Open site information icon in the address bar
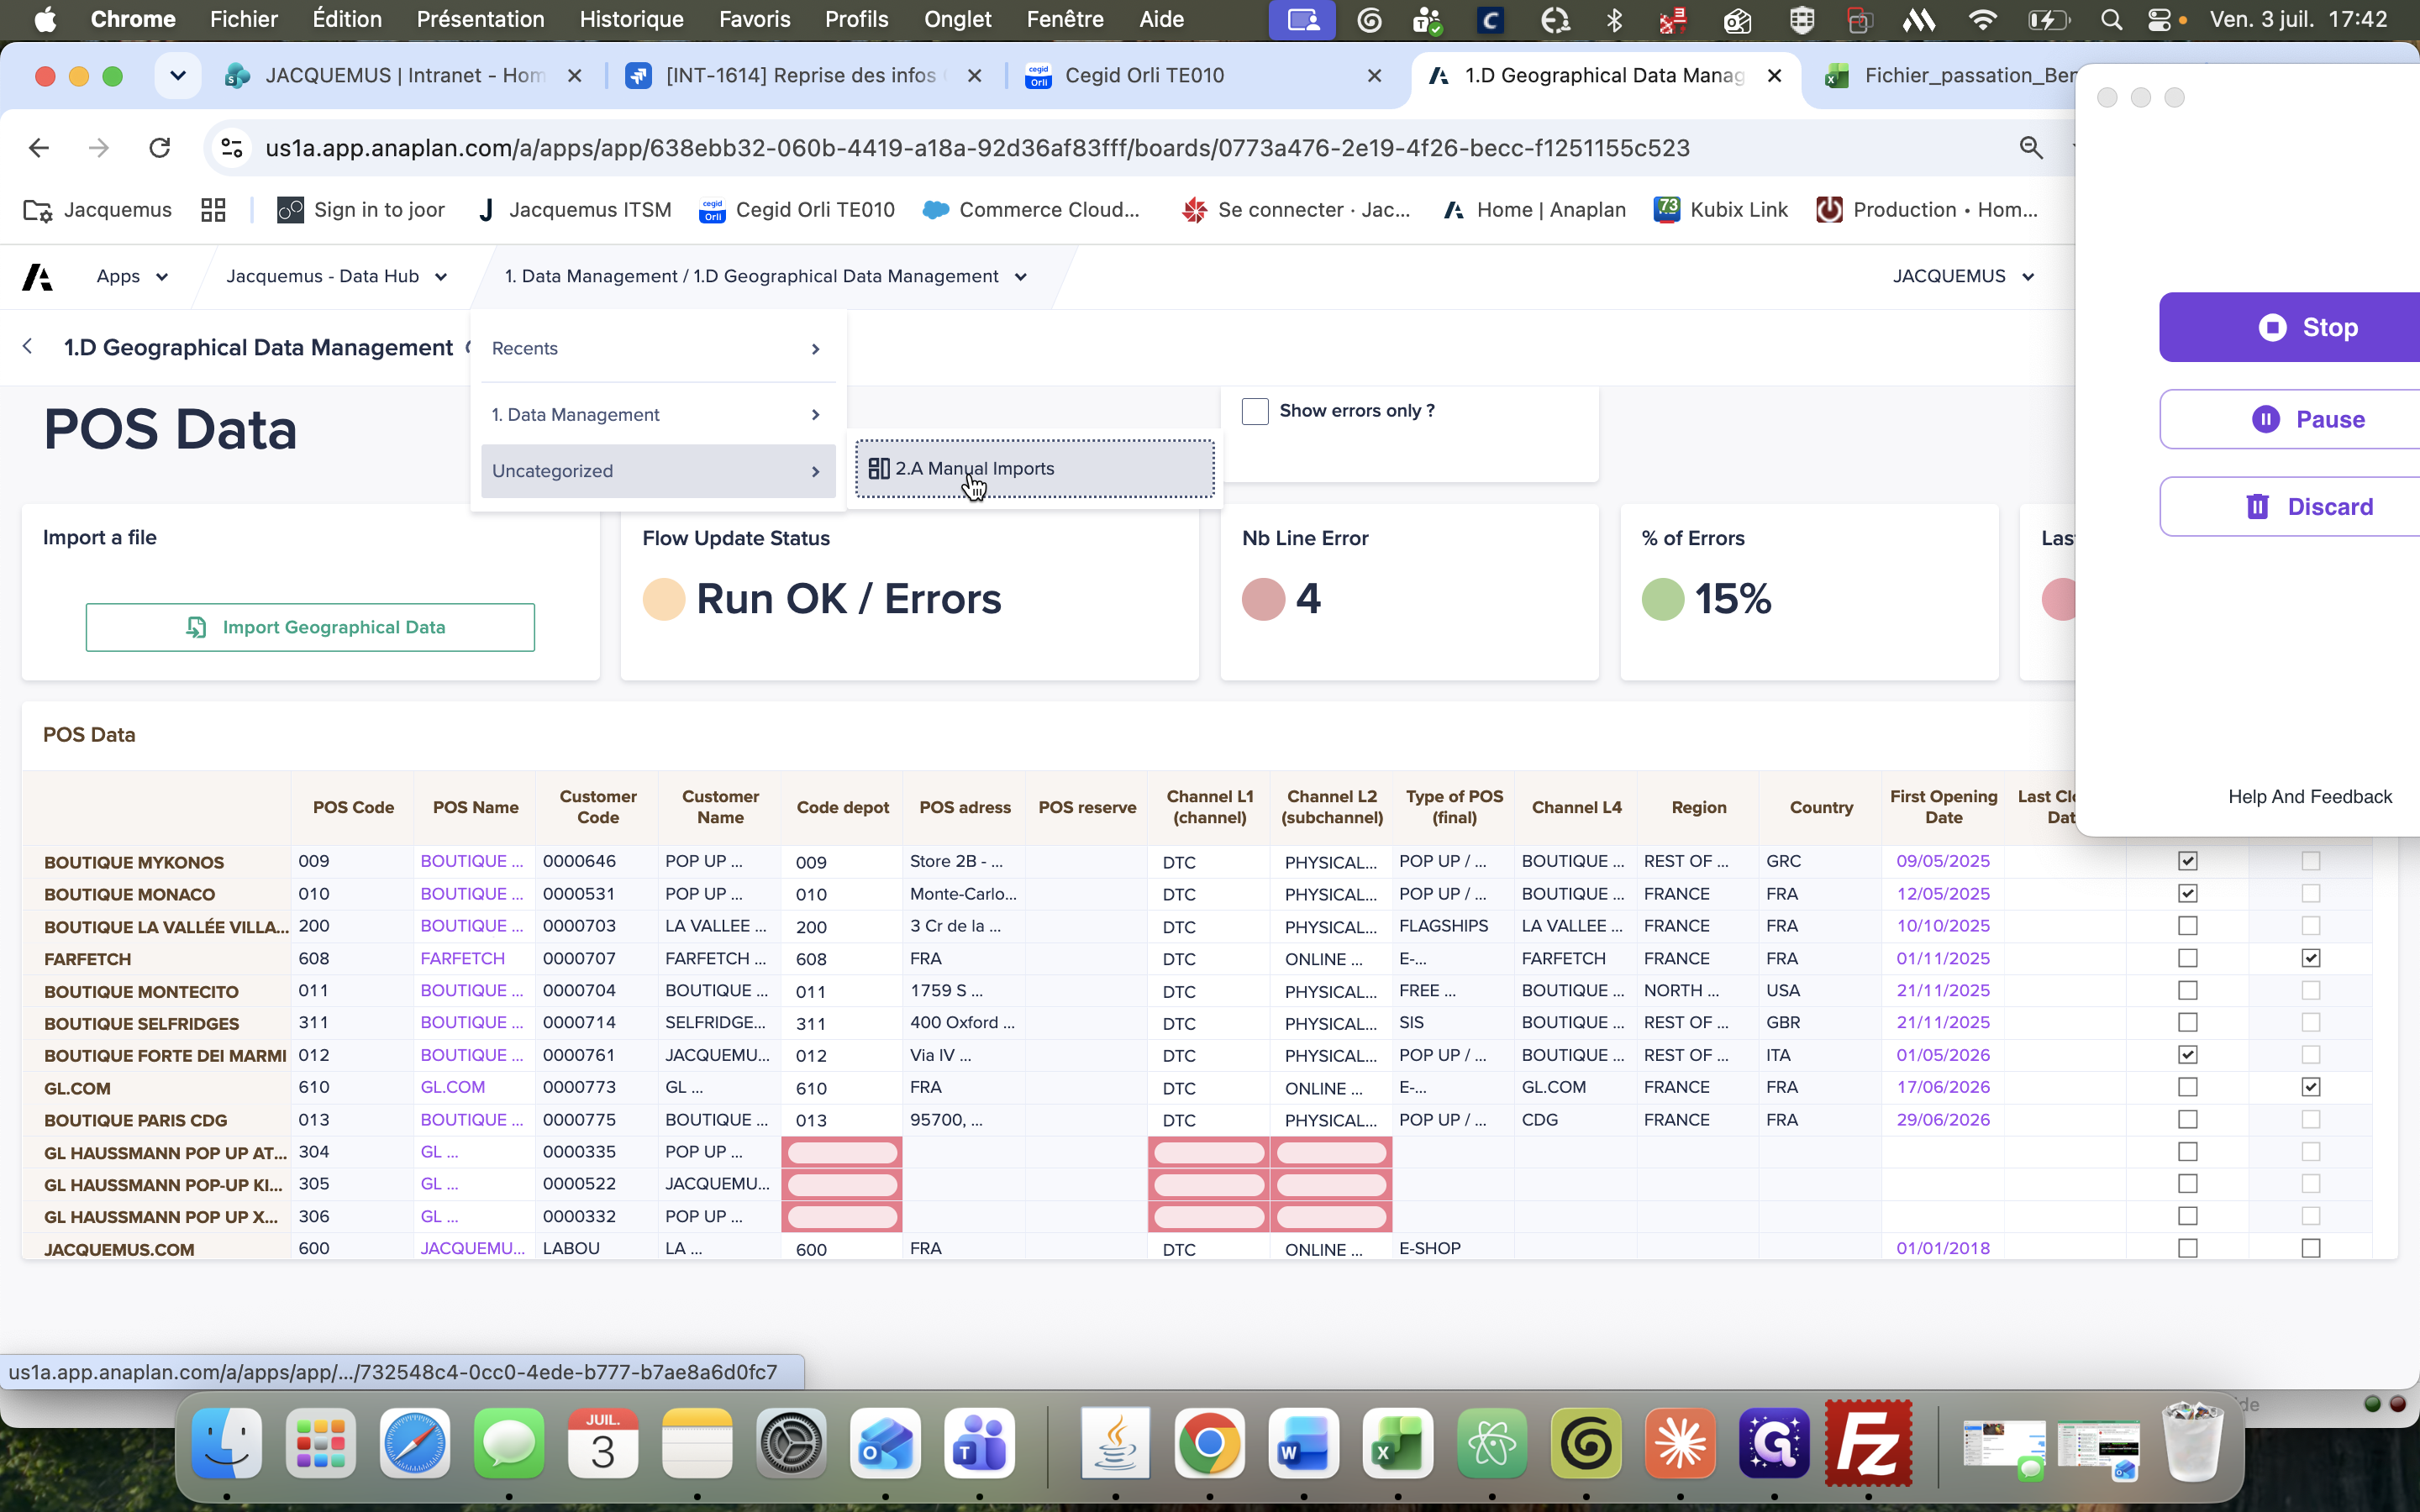 [x=232, y=148]
